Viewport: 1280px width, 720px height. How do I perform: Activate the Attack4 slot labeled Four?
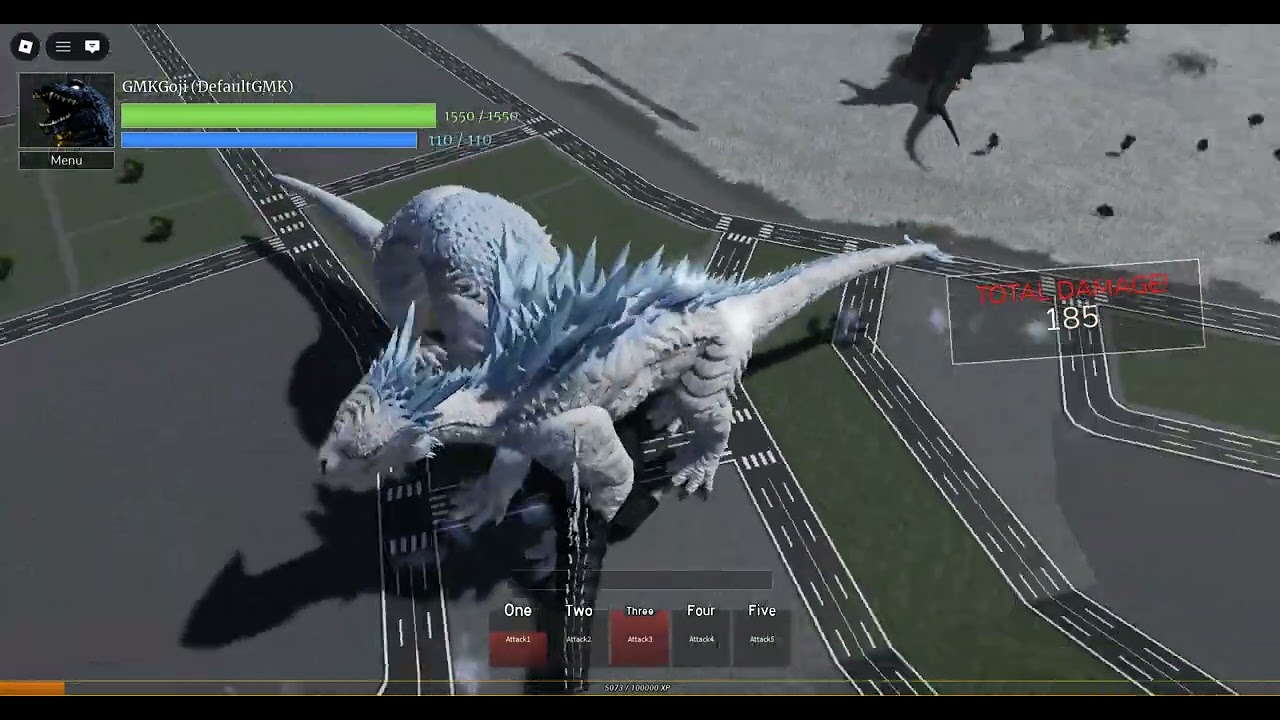point(701,639)
